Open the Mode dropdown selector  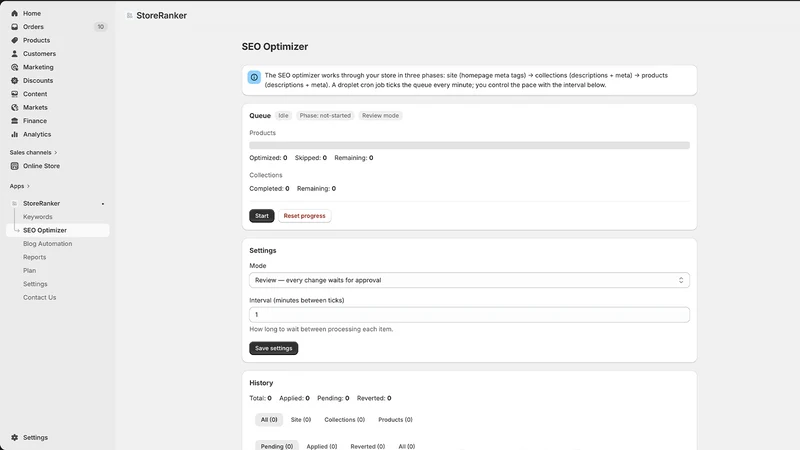(469, 280)
